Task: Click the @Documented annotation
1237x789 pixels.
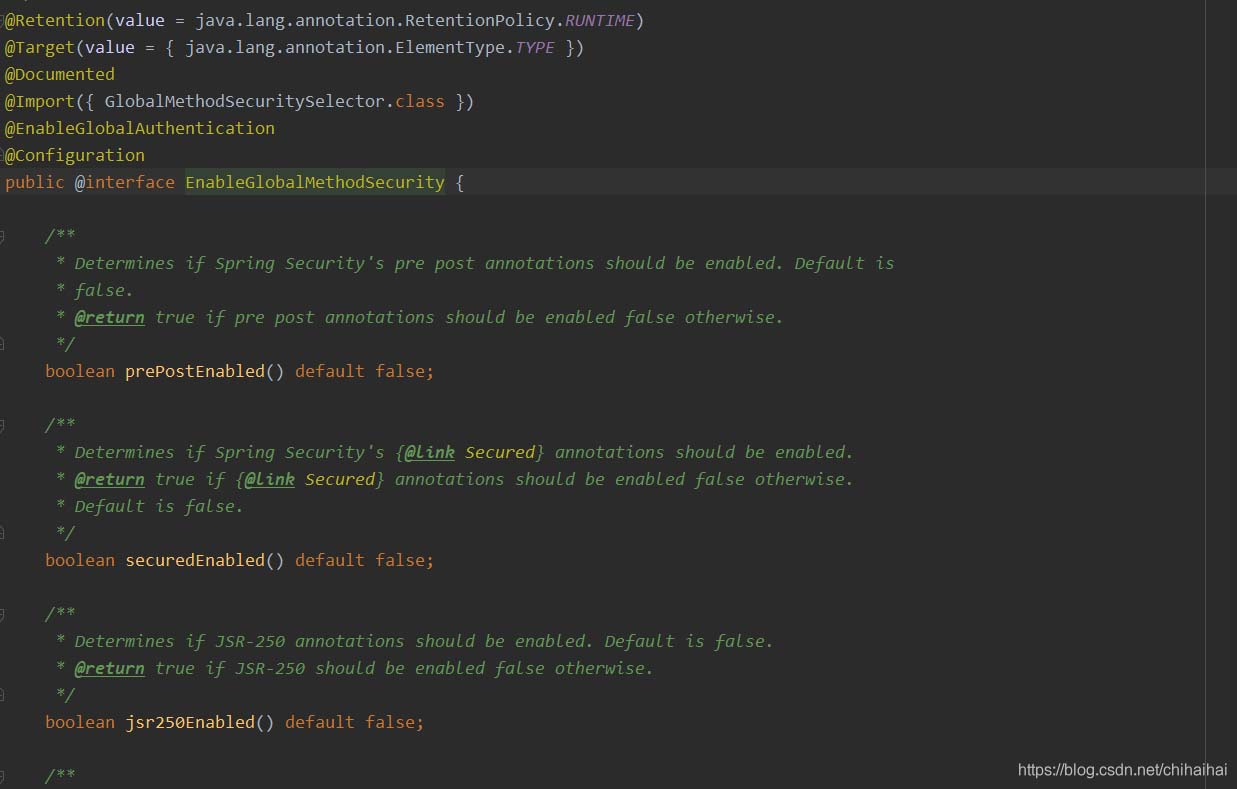Action: point(60,74)
